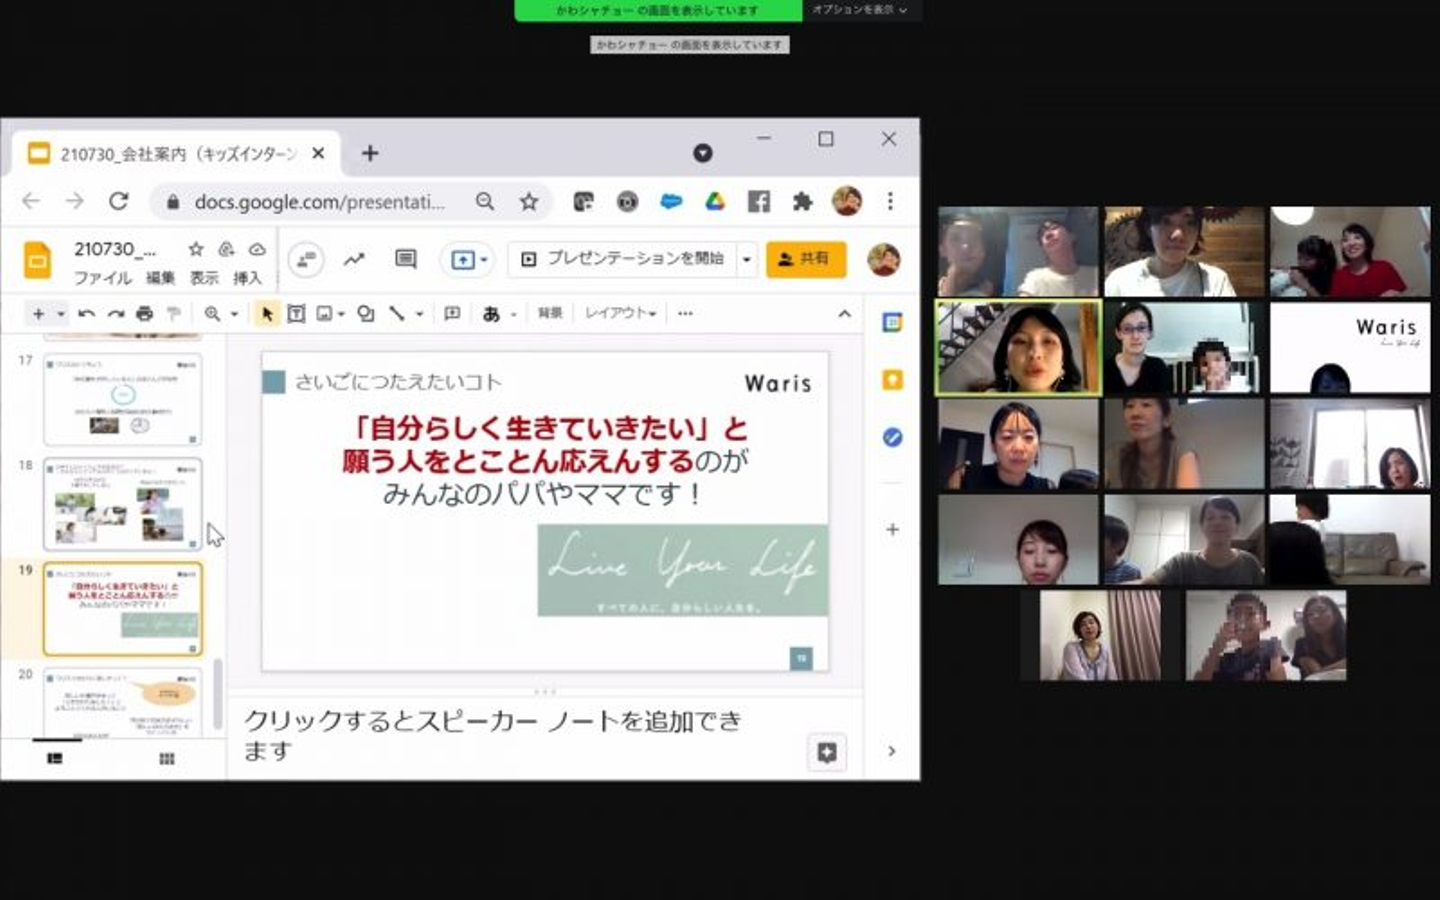Activate the paint format tool
1440x900 pixels.
click(173, 314)
